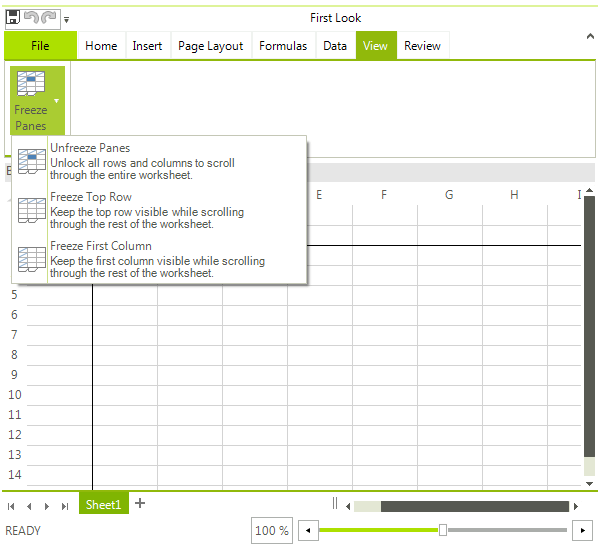Select row 9 header
This screenshot has height=550, width=608.
(x=14, y=375)
